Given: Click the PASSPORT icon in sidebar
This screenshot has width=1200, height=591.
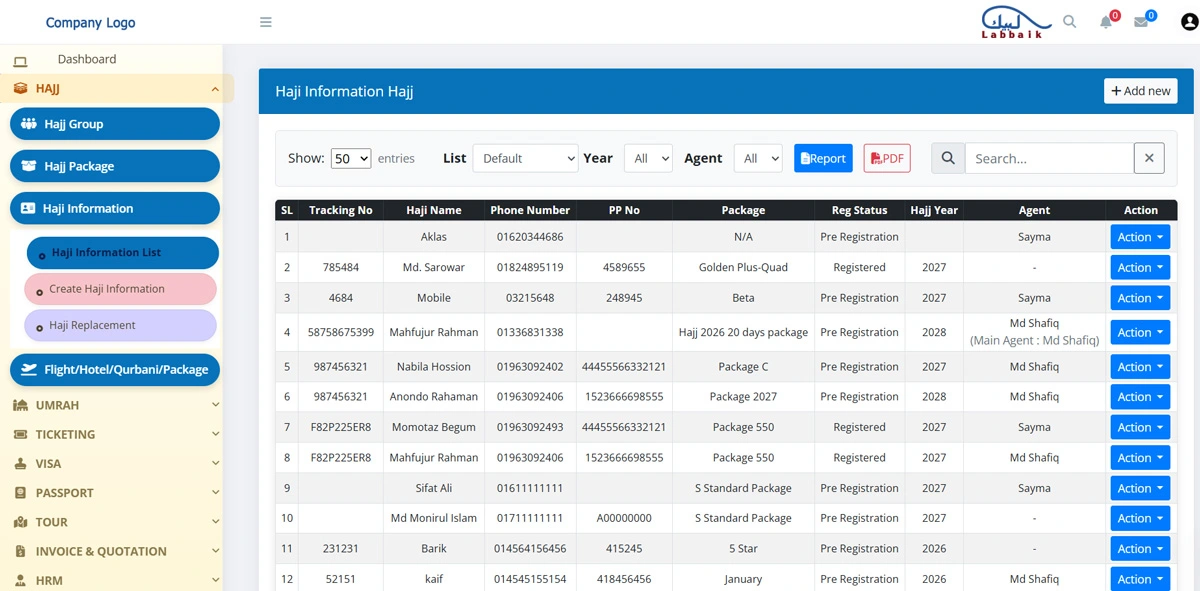Looking at the screenshot, I should coord(20,493).
